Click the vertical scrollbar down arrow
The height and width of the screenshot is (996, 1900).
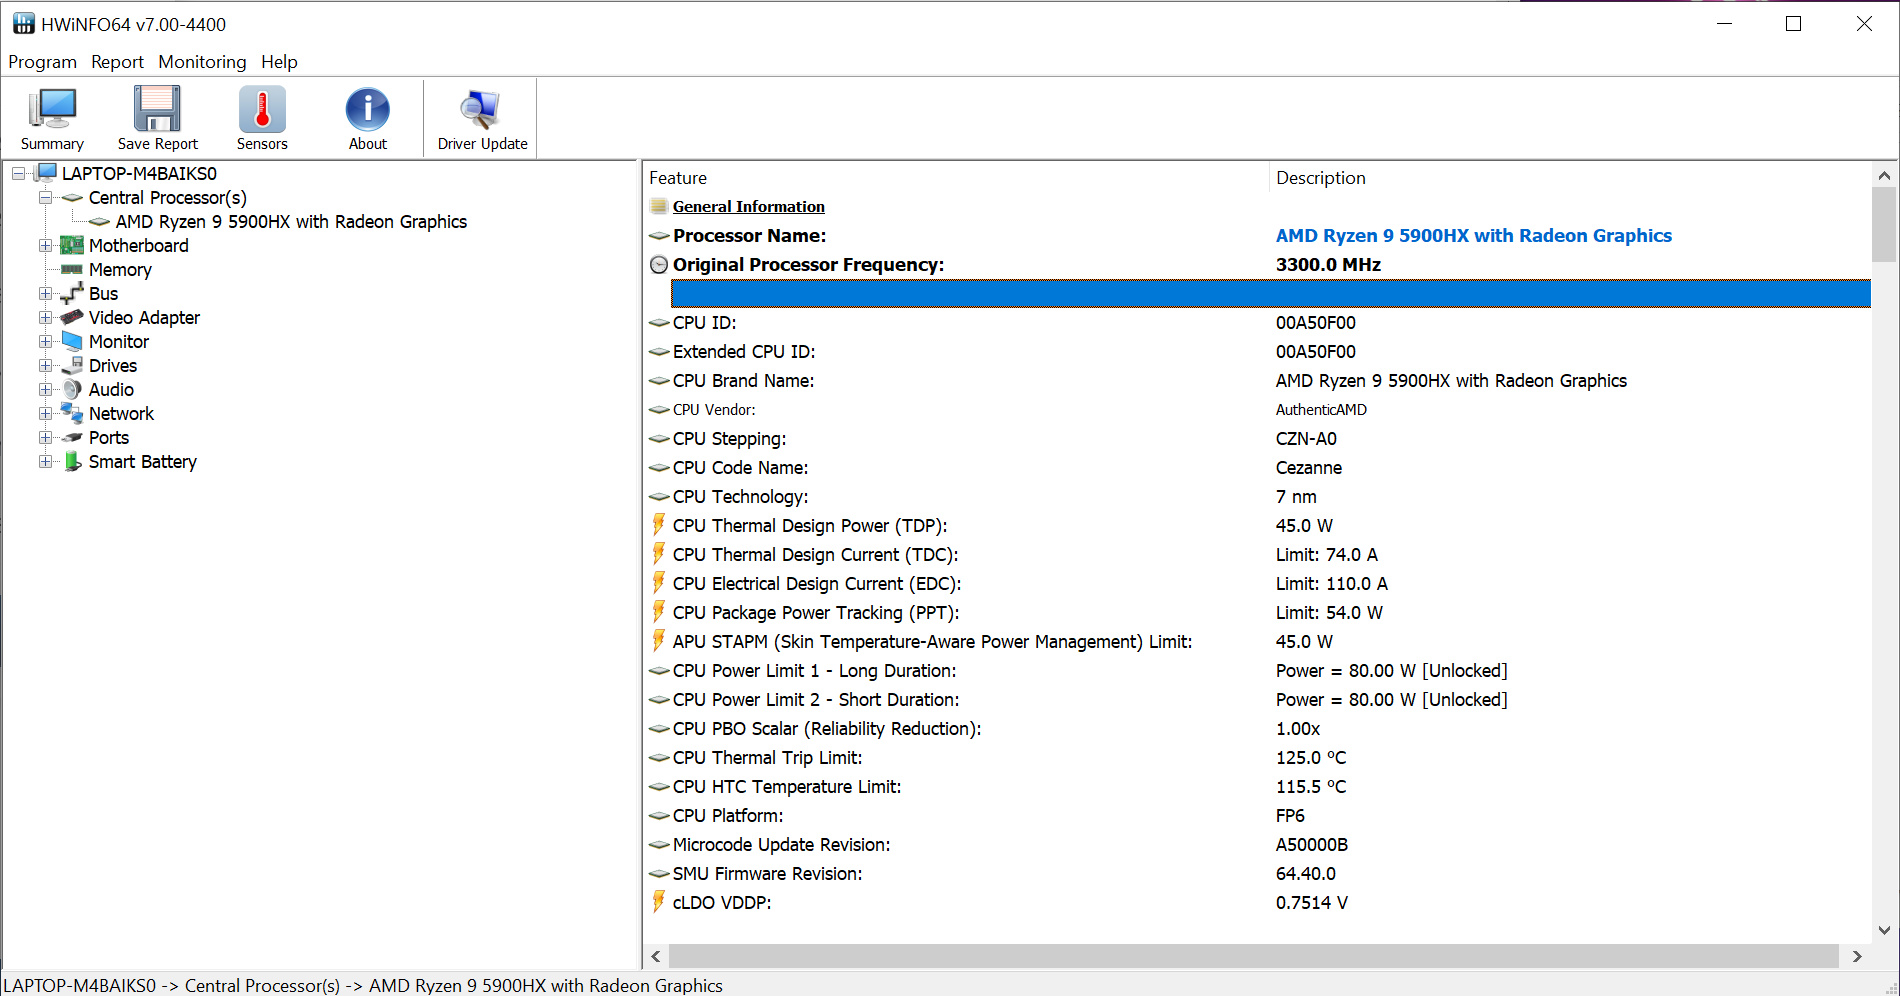pos(1884,929)
